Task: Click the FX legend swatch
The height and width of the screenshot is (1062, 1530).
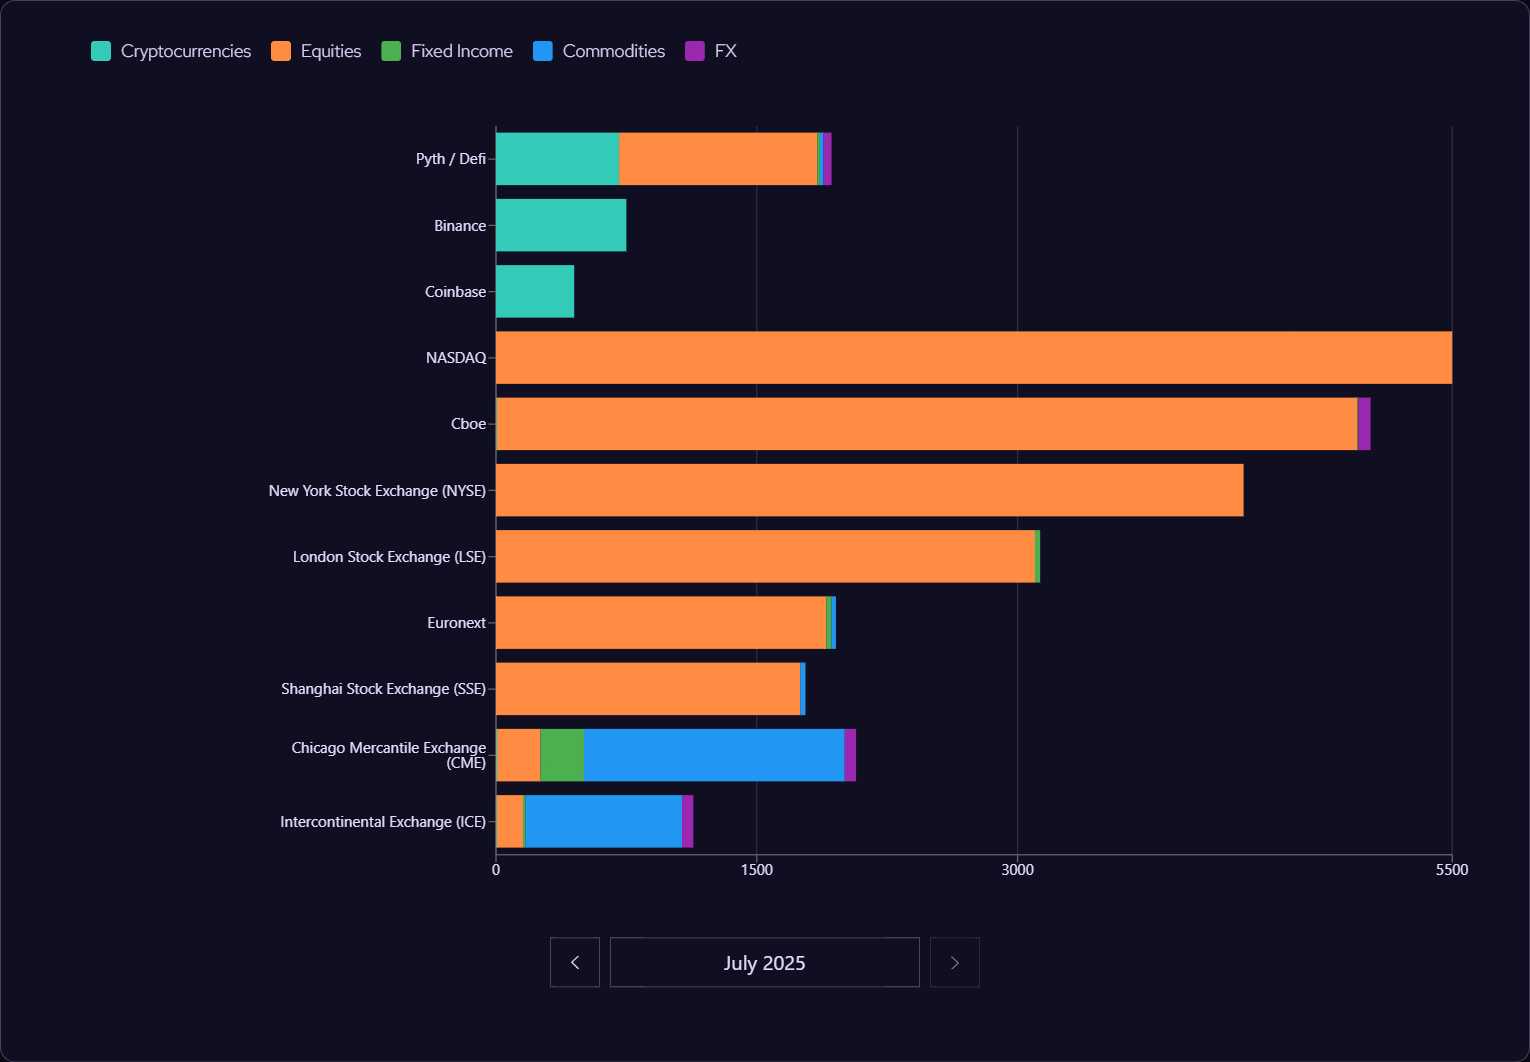Action: pyautogui.click(x=695, y=51)
